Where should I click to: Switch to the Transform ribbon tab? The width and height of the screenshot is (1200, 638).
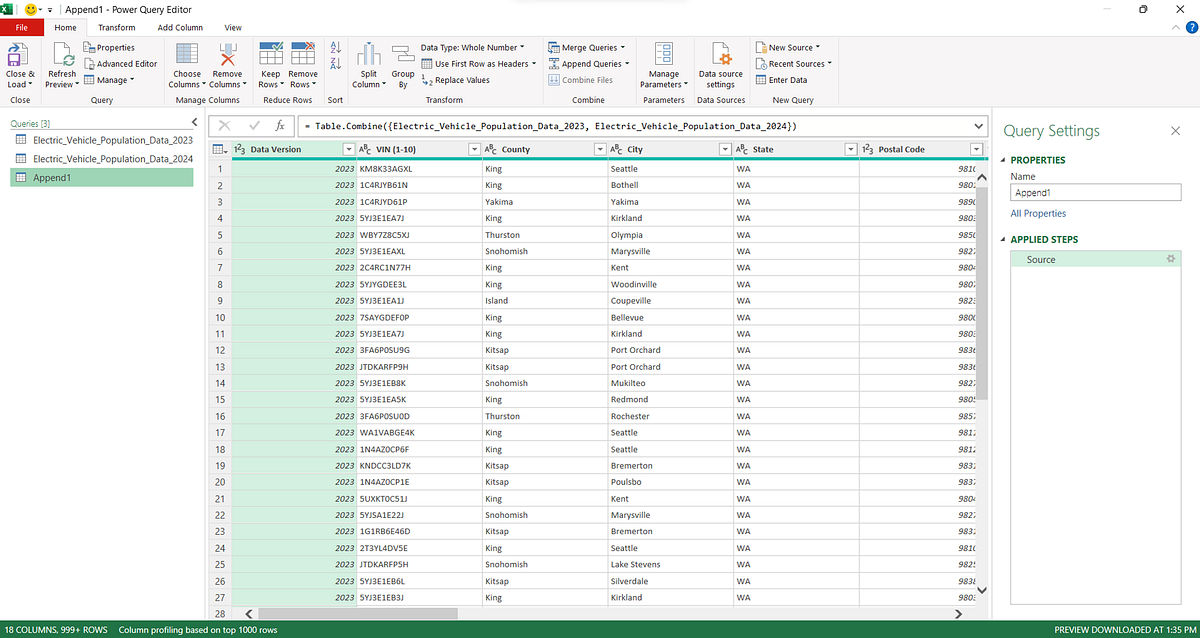pos(116,27)
